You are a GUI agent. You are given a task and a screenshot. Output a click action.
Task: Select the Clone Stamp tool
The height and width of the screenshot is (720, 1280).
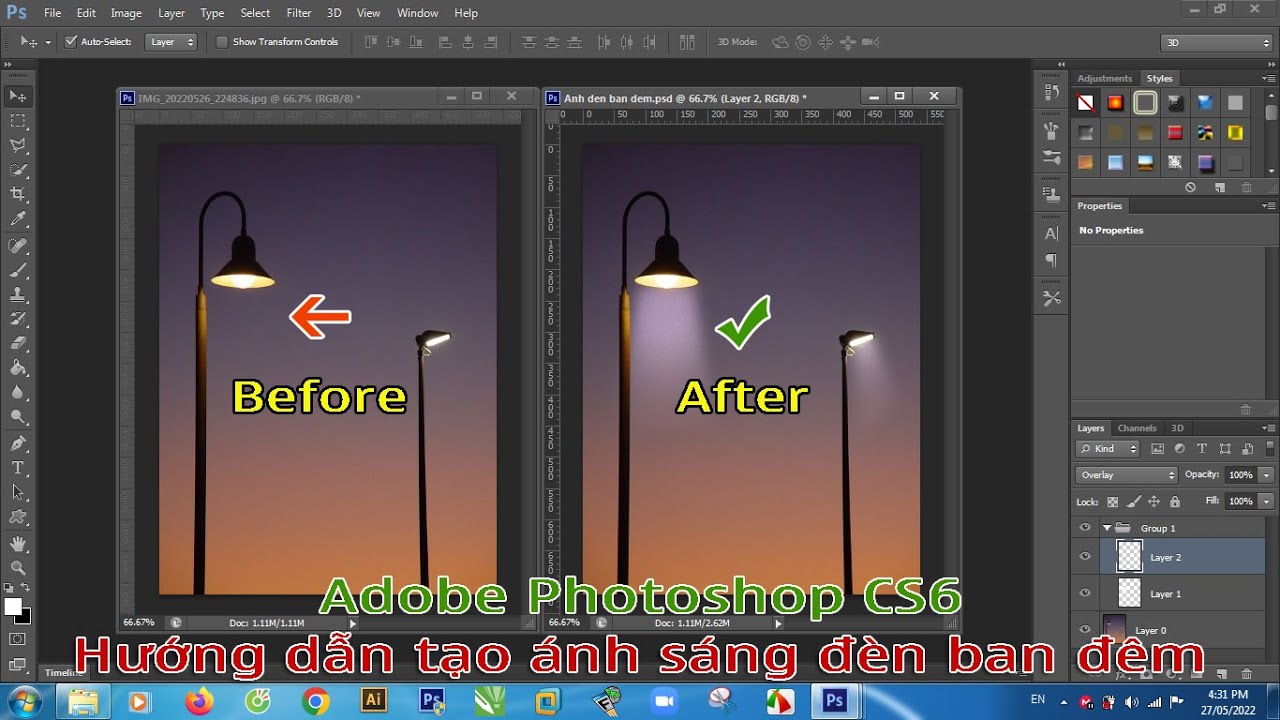[x=18, y=295]
